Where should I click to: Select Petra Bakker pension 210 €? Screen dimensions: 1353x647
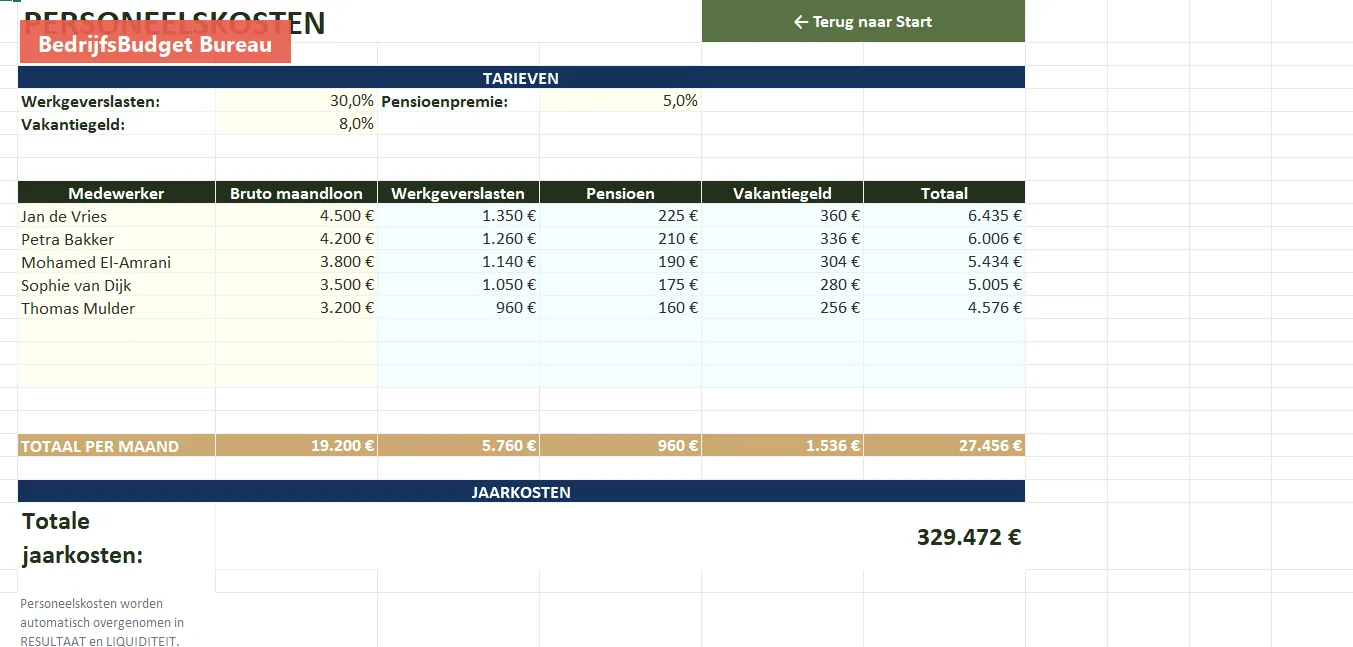pos(621,239)
